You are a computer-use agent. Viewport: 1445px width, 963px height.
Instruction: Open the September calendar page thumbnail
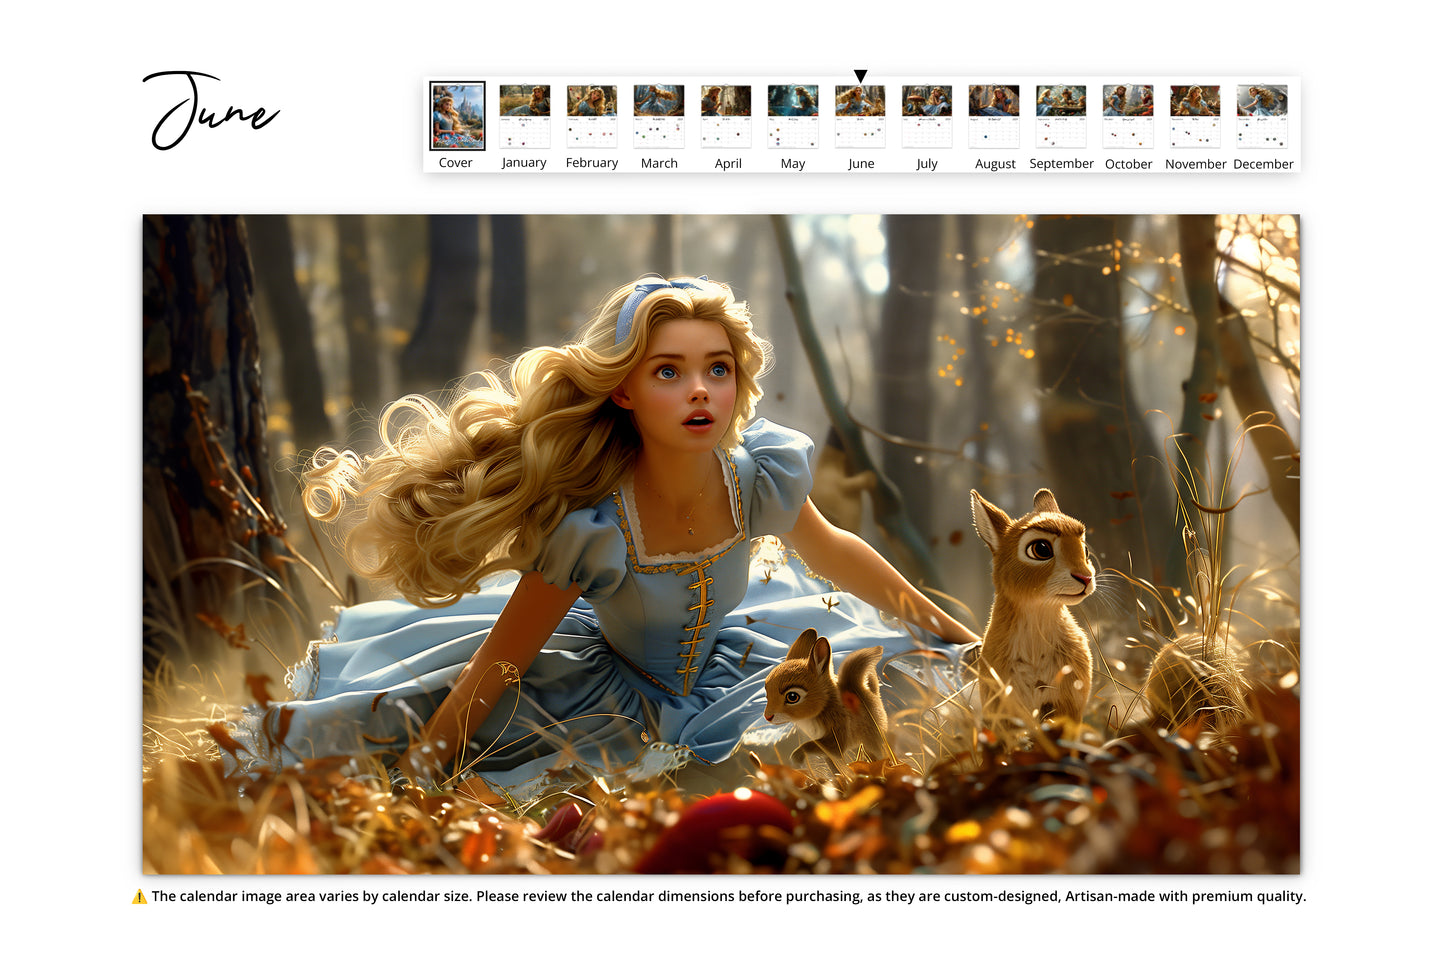point(1061,116)
